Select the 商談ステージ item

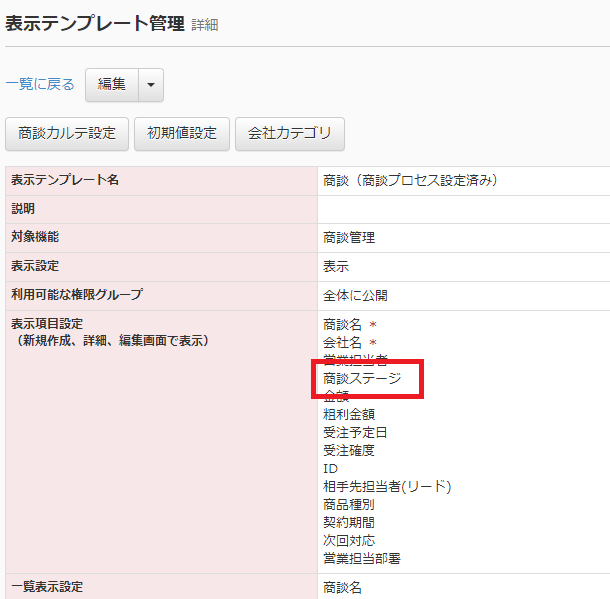(362, 378)
